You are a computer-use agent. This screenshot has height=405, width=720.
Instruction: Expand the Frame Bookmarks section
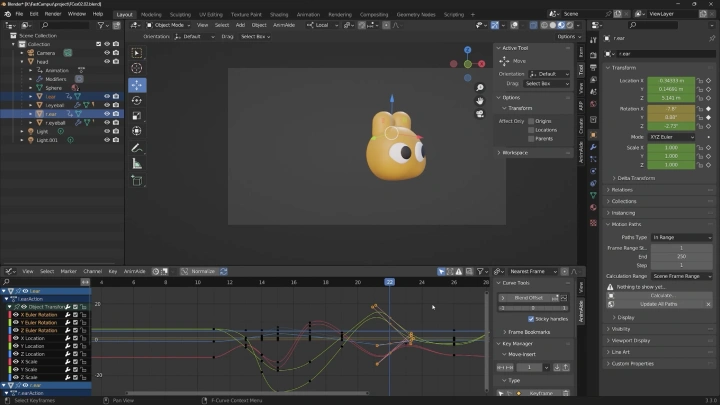[x=527, y=332]
